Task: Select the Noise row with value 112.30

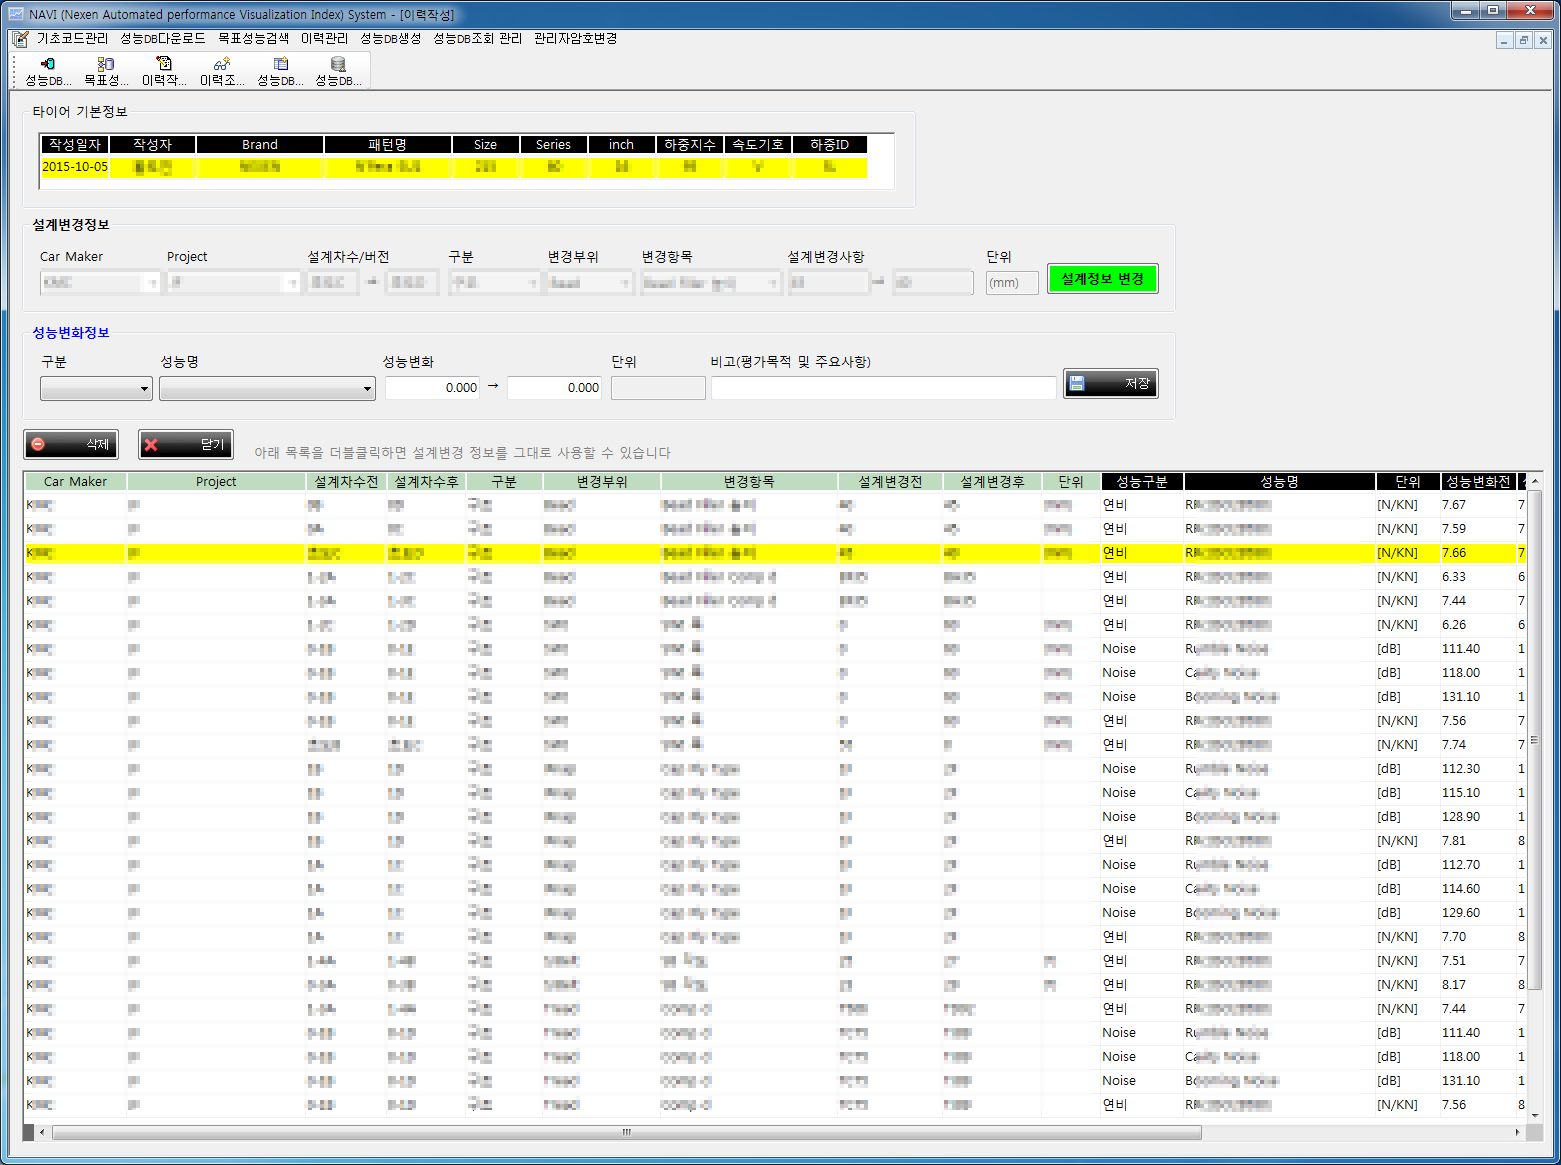Action: pyautogui.click(x=775, y=769)
